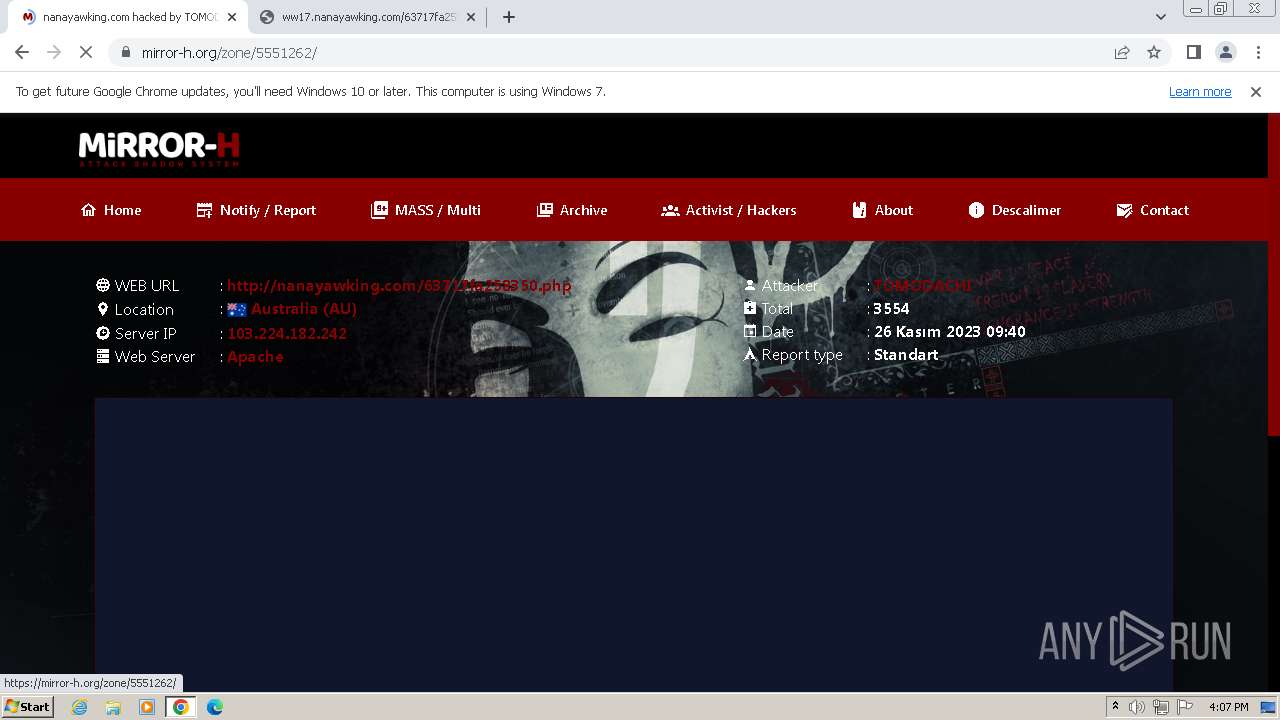
Task: Click the Activist / Hackers people icon
Action: point(670,210)
